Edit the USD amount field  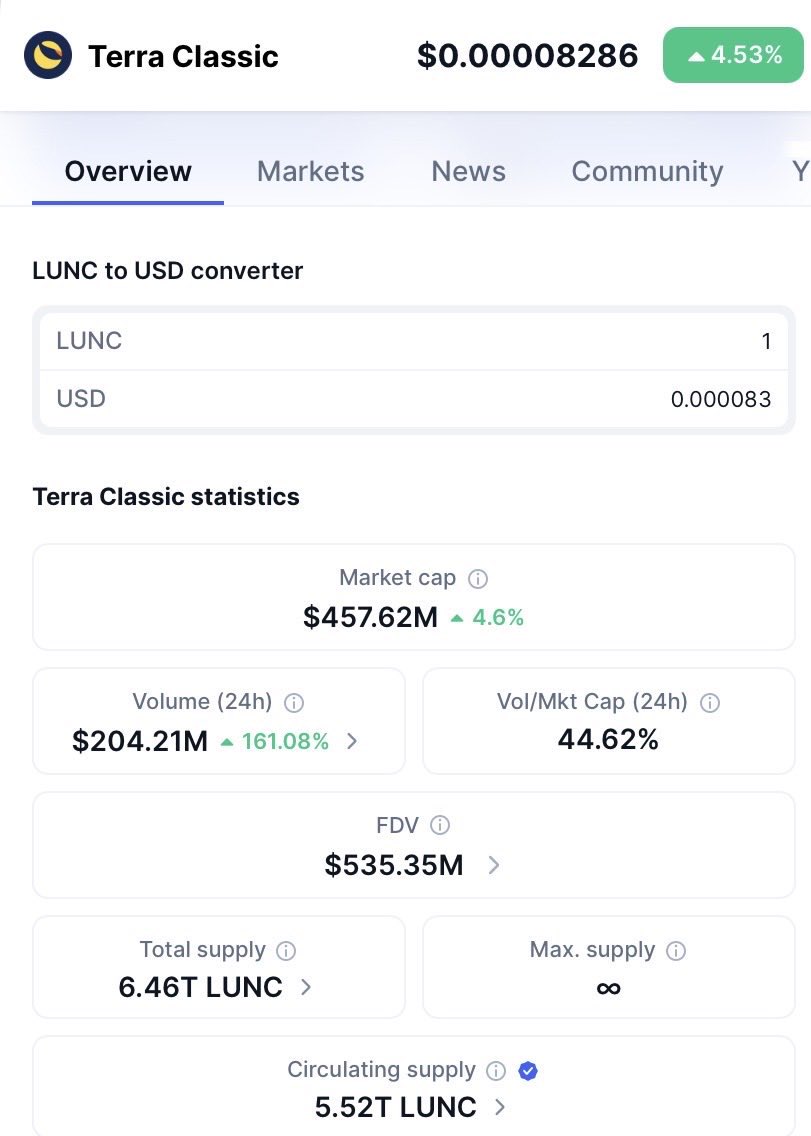[414, 398]
